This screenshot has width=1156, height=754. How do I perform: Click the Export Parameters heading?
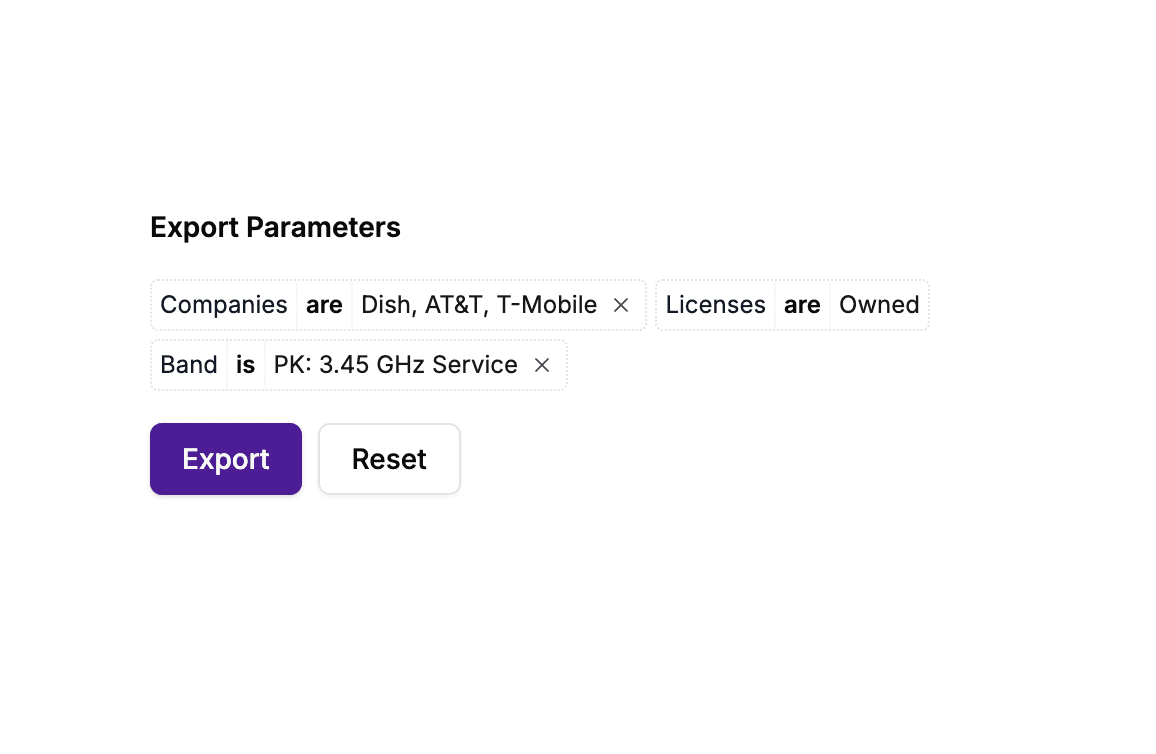[275, 228]
